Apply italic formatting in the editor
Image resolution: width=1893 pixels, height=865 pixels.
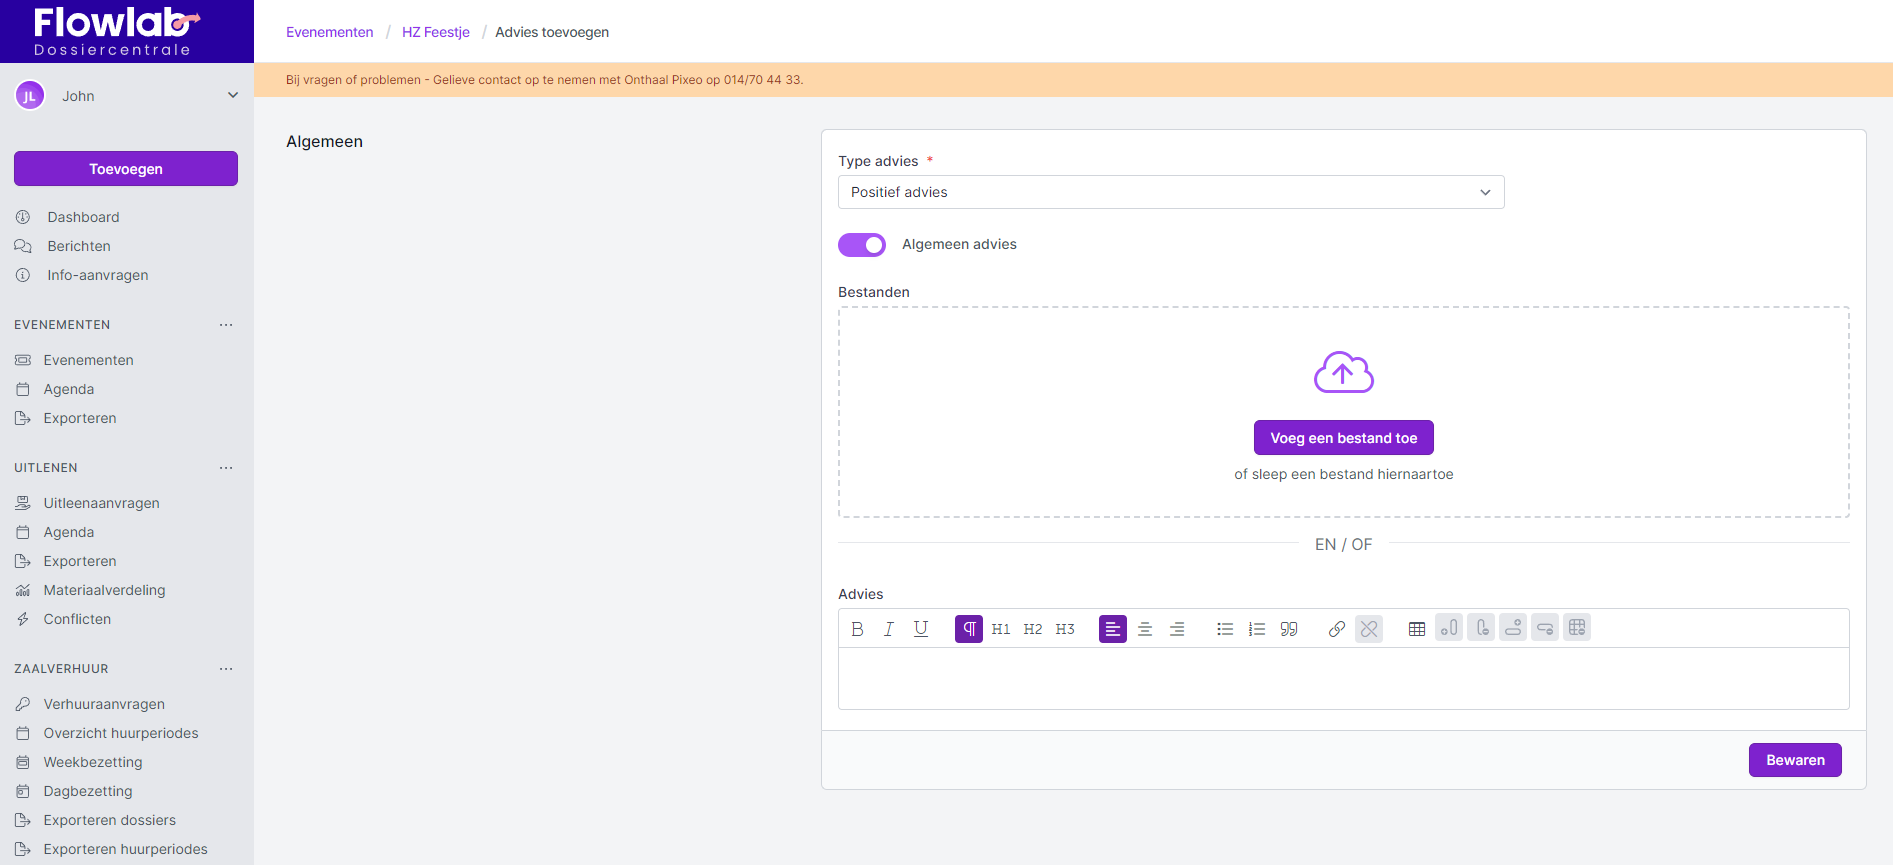tap(889, 629)
